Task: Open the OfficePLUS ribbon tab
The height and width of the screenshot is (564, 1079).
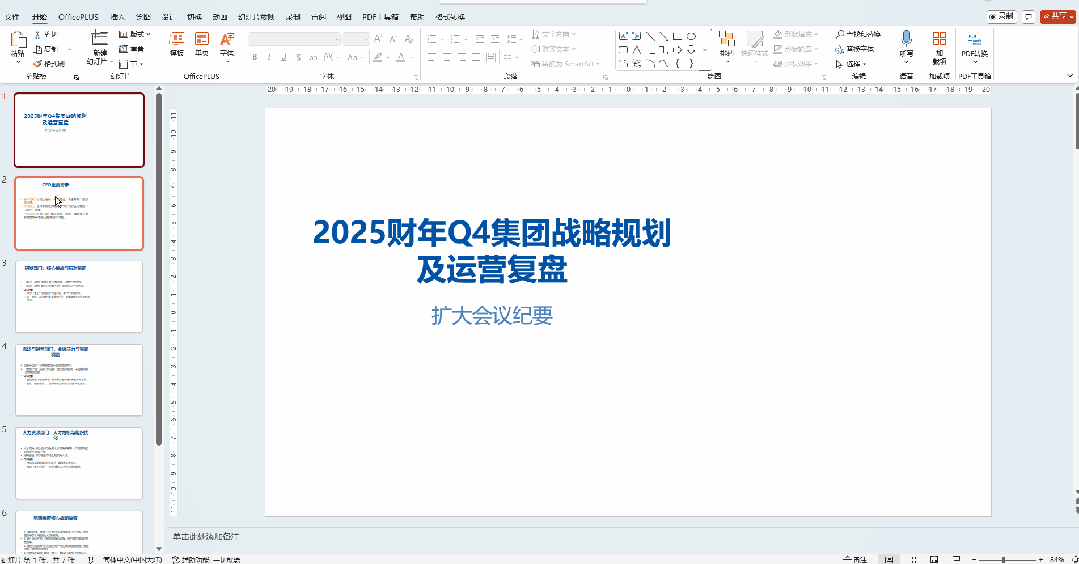Action: point(78,17)
